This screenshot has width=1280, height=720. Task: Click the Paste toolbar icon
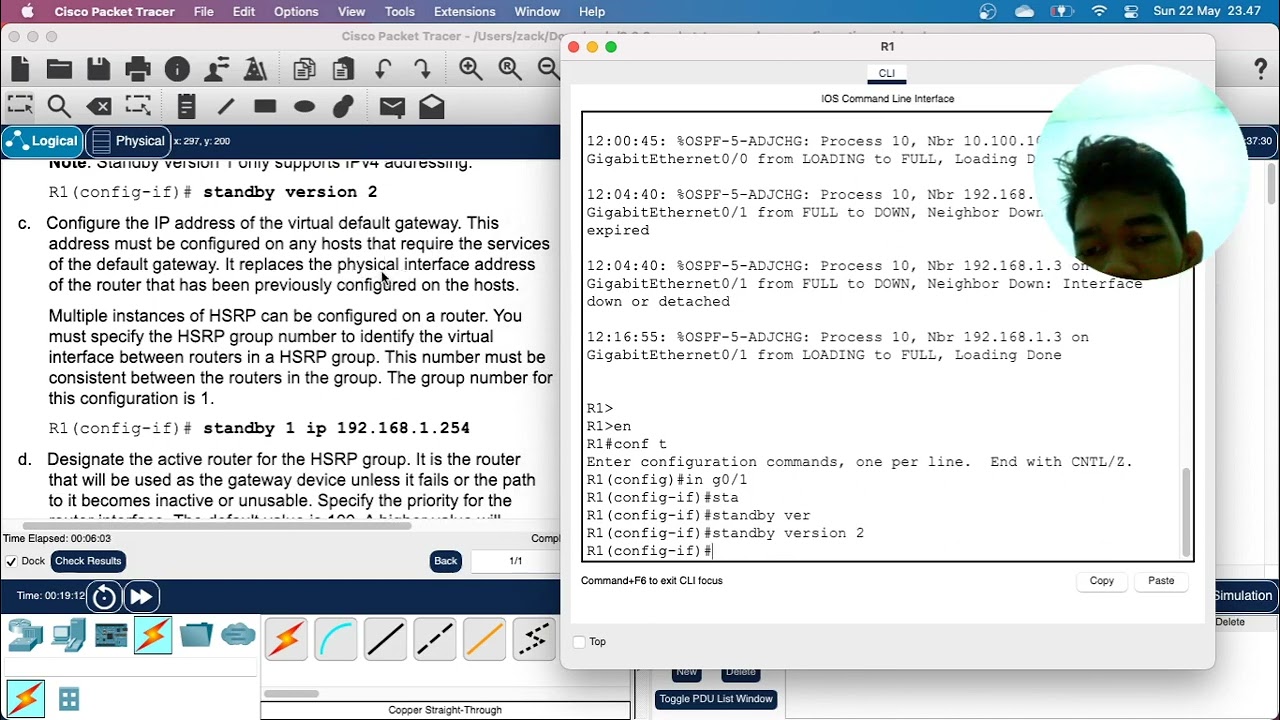coord(344,69)
